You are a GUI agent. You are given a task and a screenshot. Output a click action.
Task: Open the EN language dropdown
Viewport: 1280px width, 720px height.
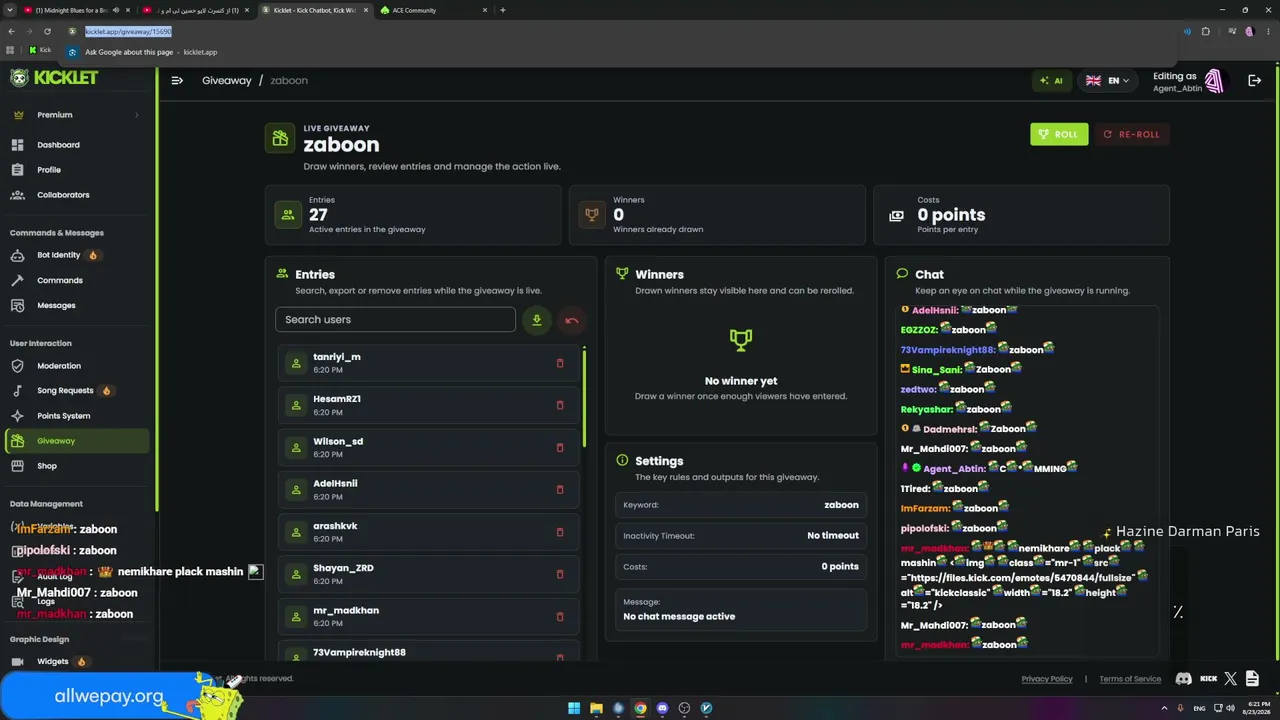(x=1108, y=81)
